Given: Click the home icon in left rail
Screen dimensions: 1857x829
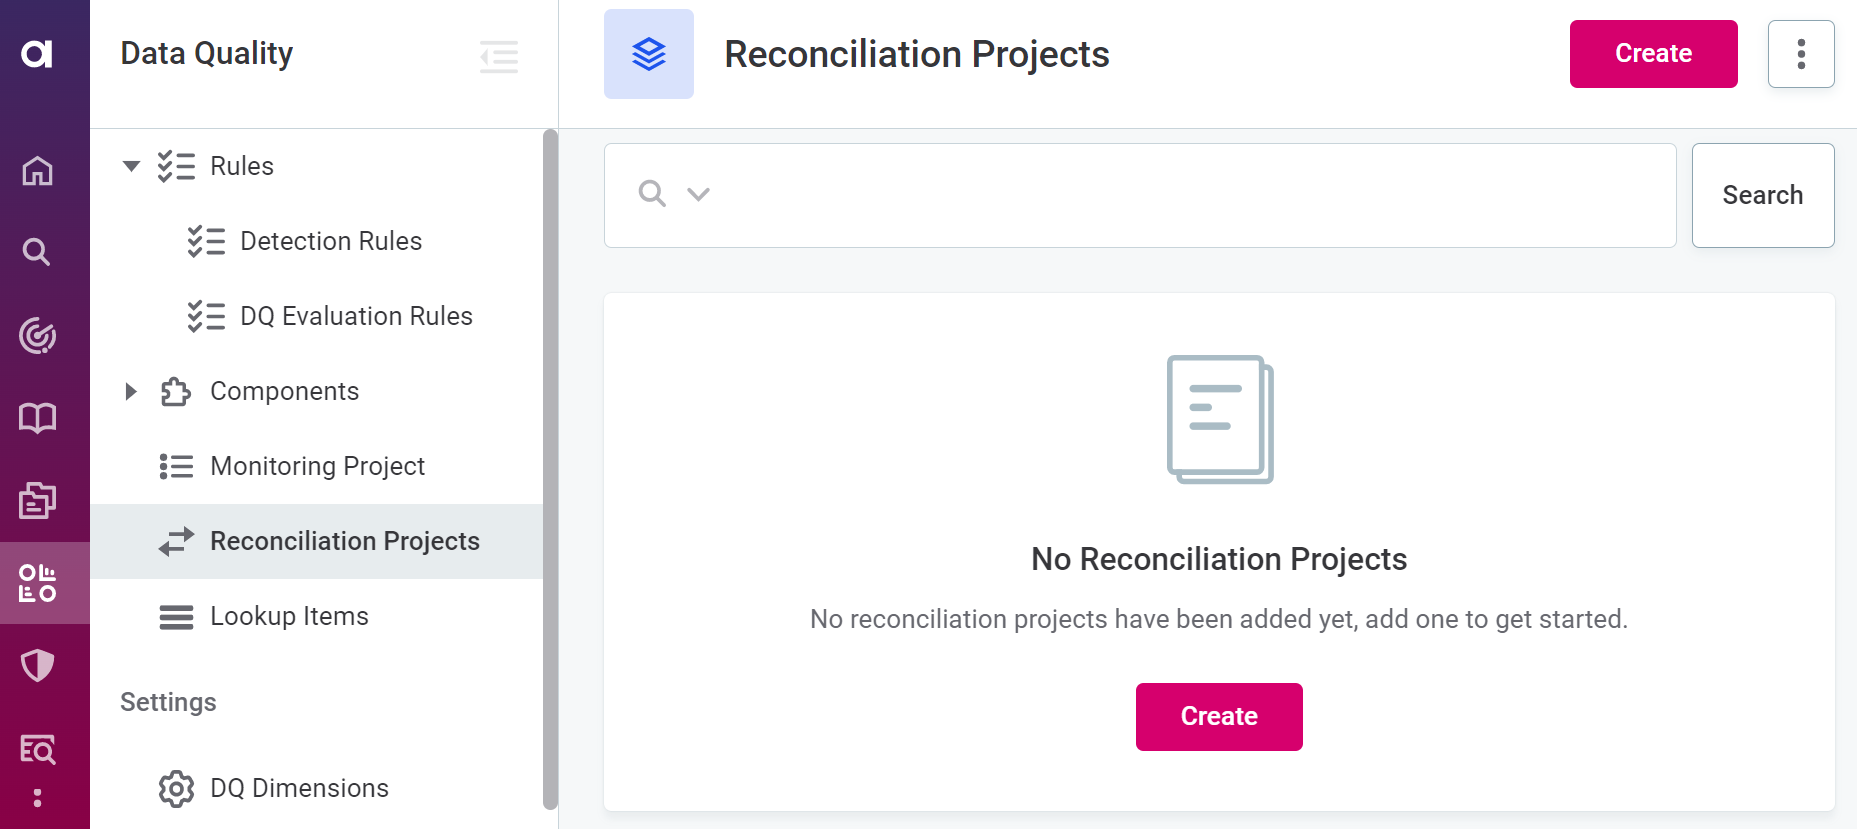Looking at the screenshot, I should pyautogui.click(x=37, y=171).
